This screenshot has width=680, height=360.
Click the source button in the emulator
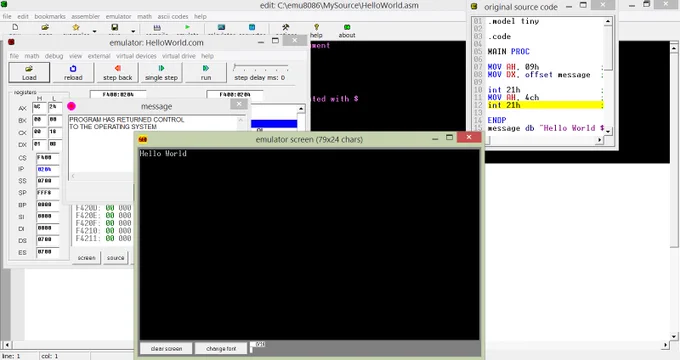[115, 258]
